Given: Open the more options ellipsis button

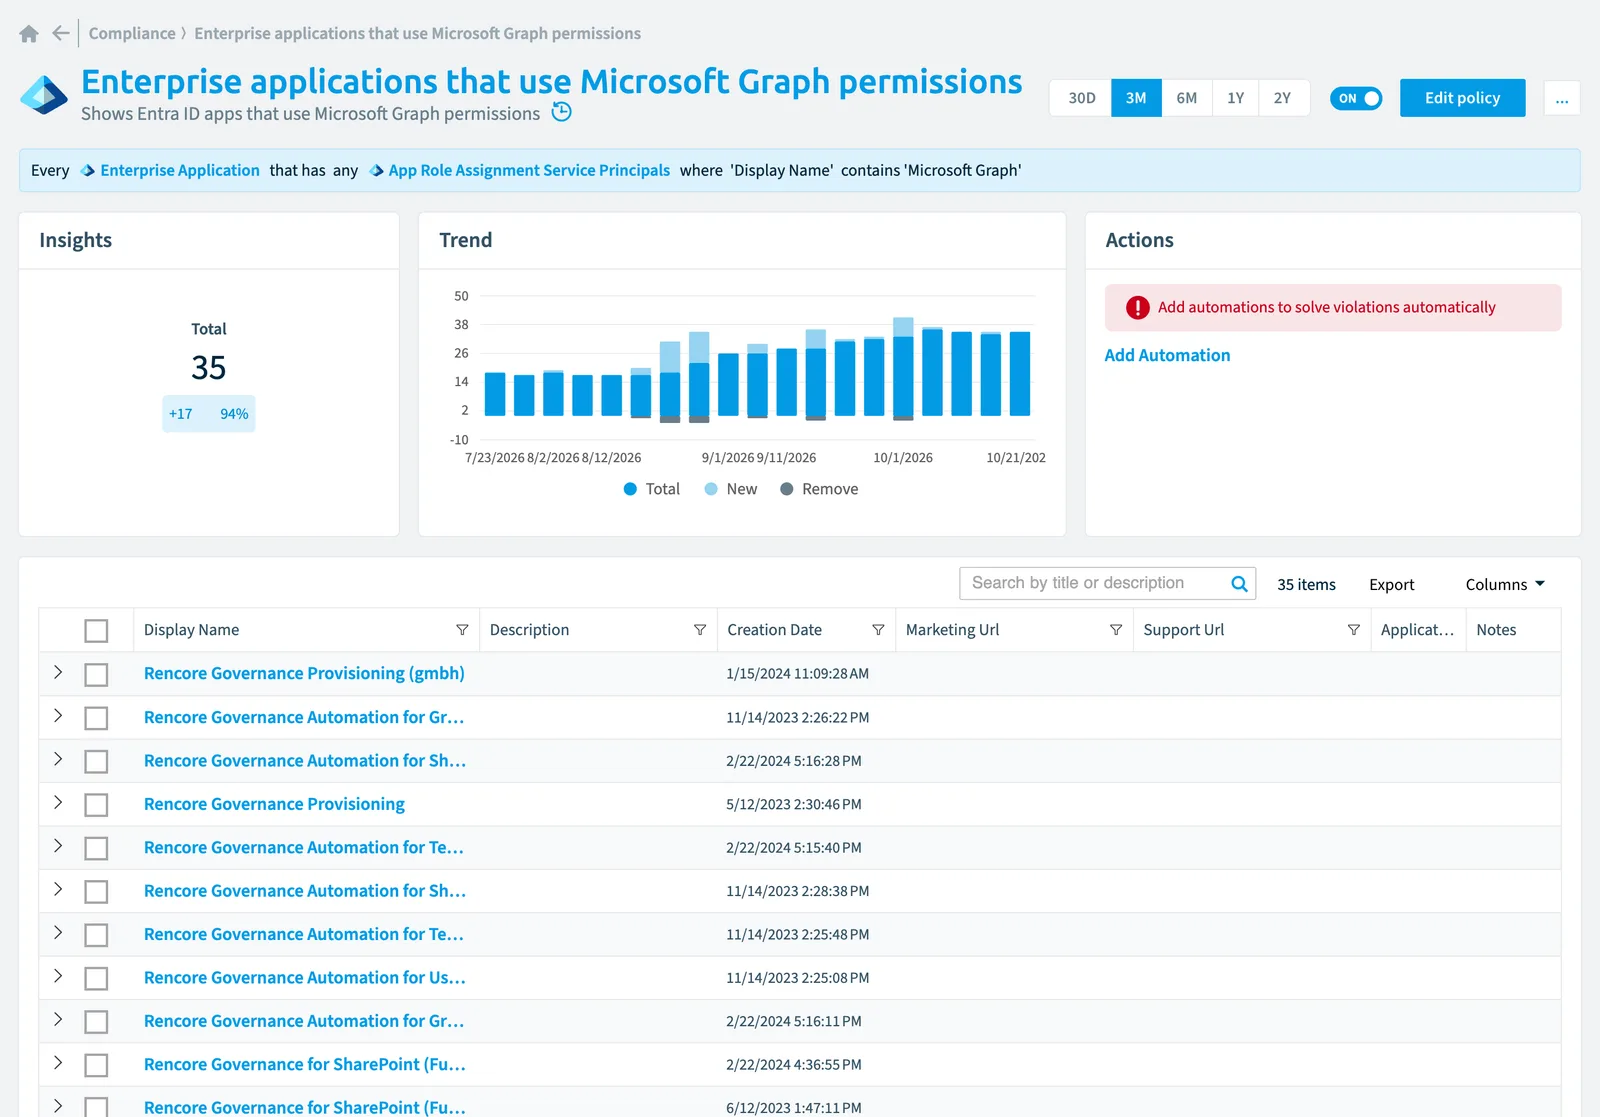Looking at the screenshot, I should pos(1562,98).
